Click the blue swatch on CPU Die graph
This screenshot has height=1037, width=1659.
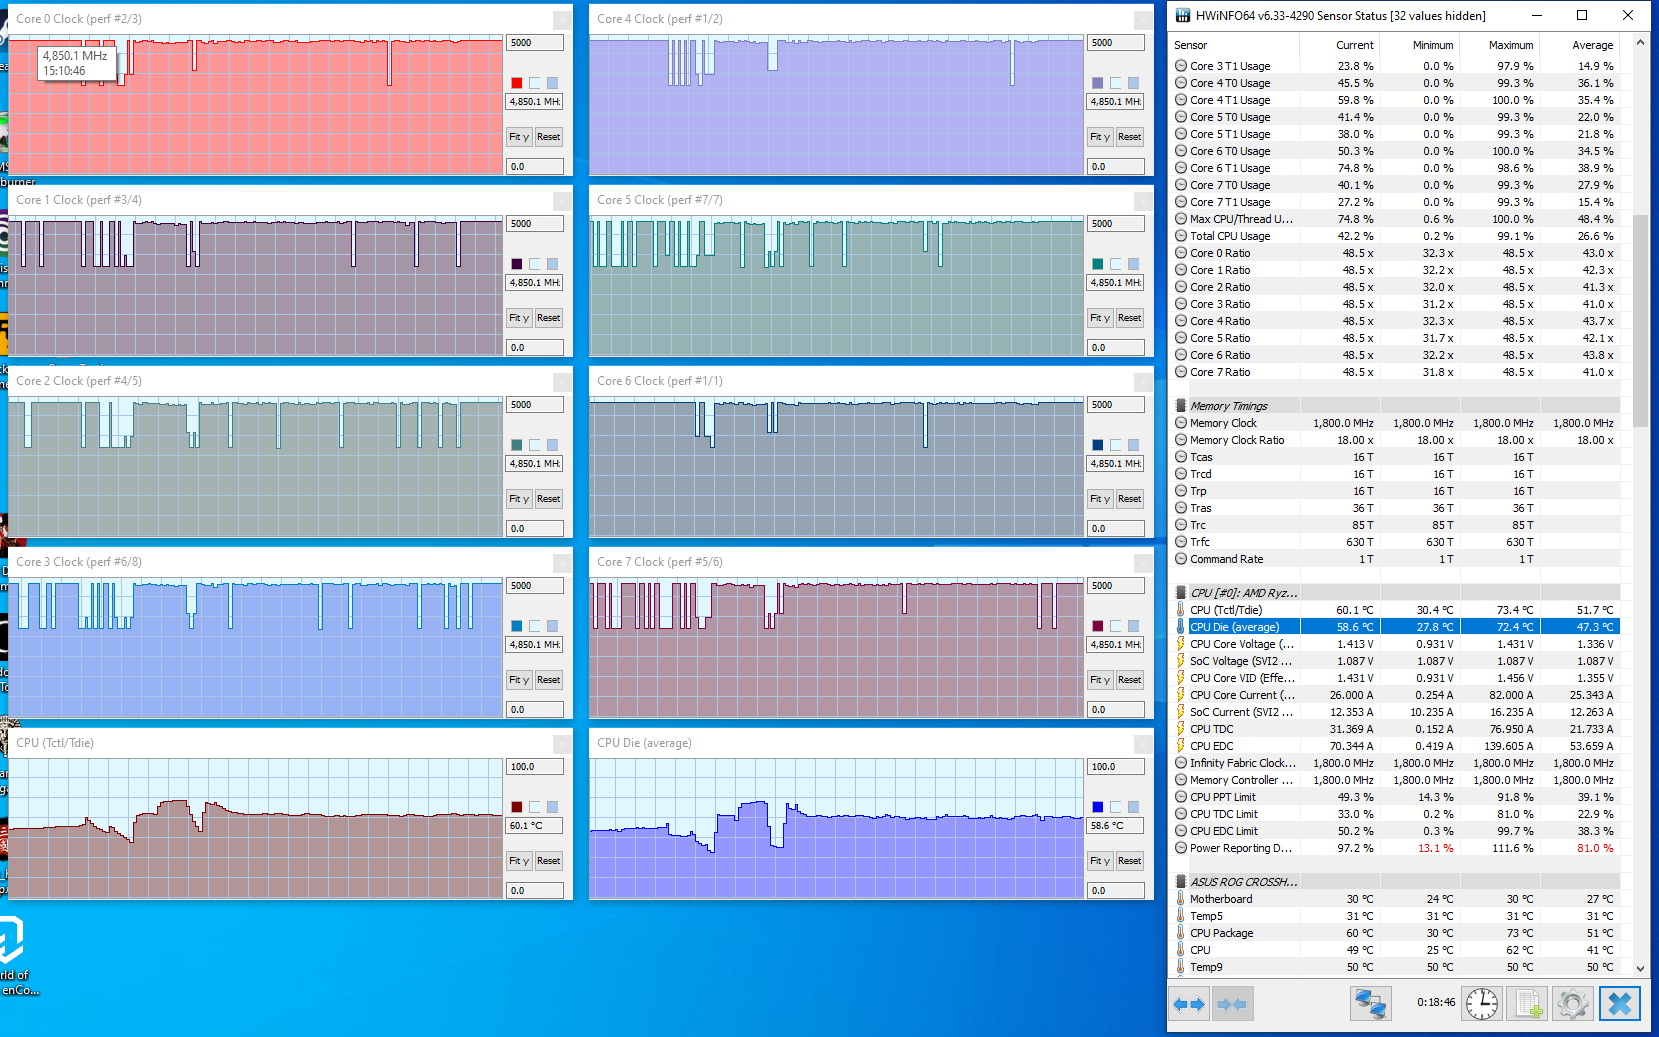[x=1097, y=807]
